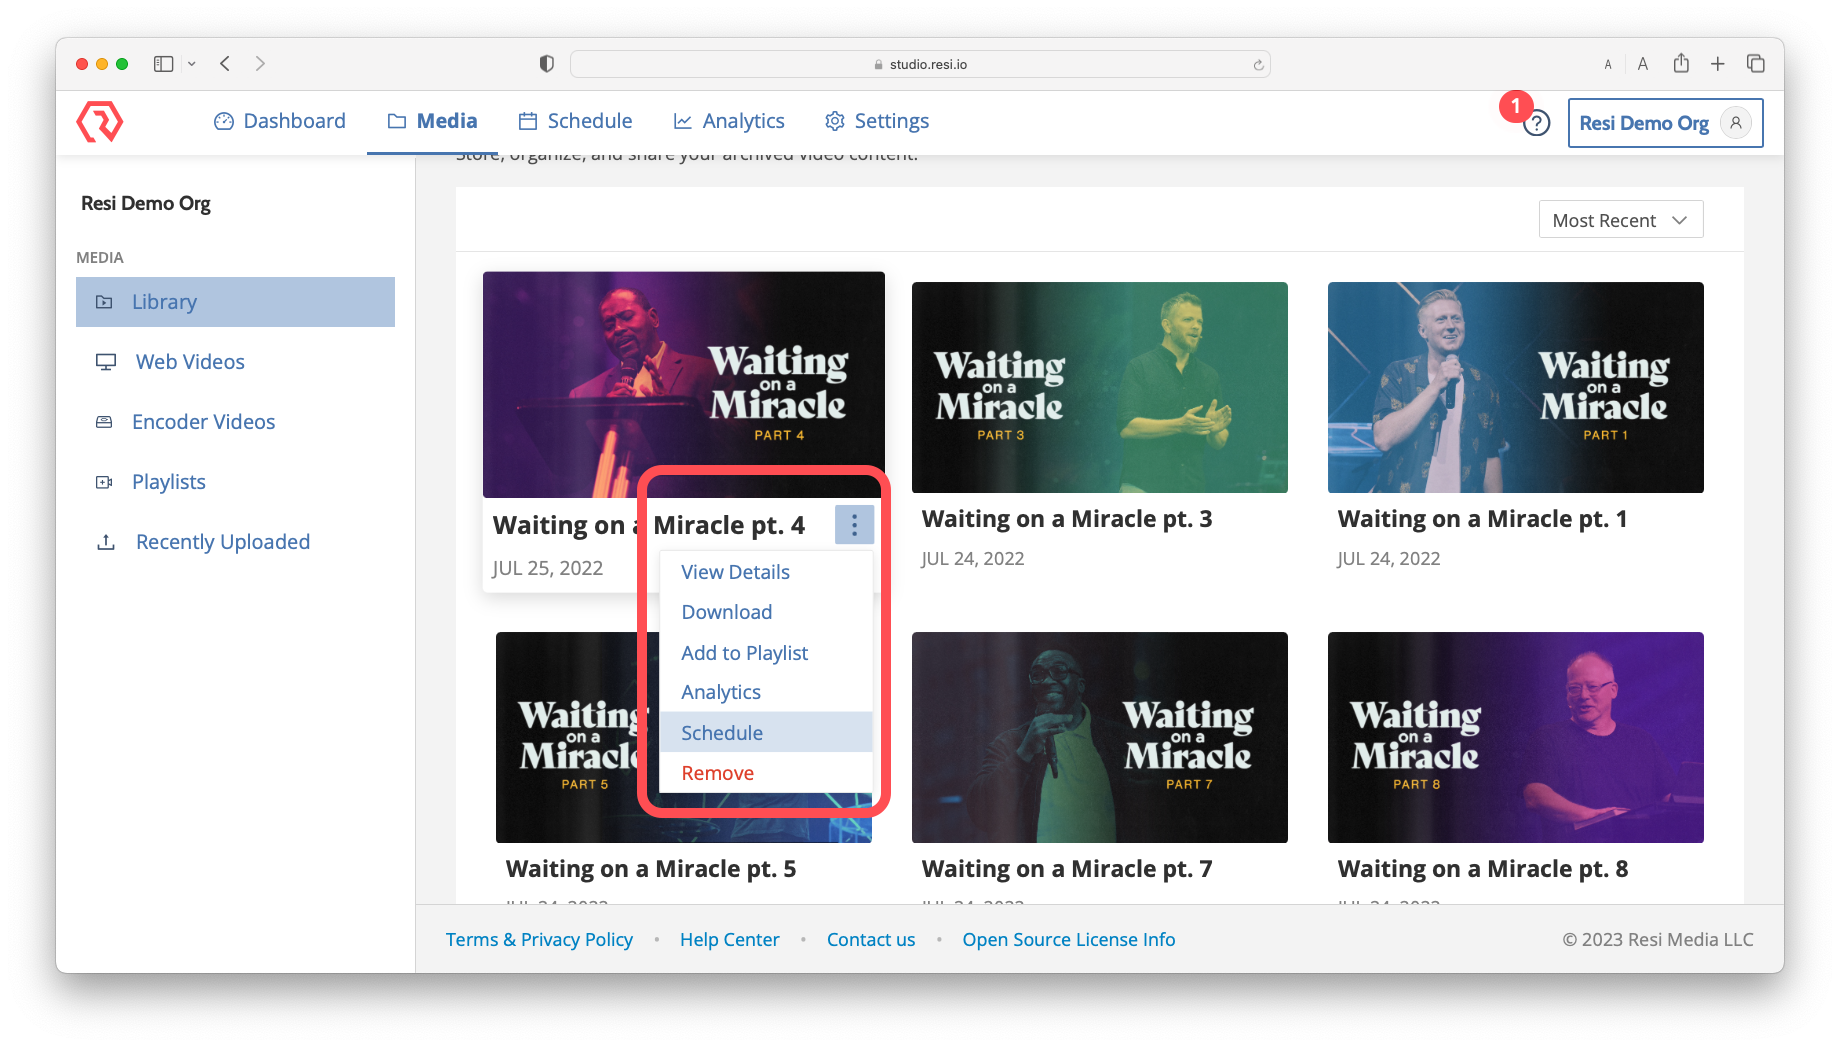The height and width of the screenshot is (1047, 1840).
Task: Click the Contact us link
Action: coord(871,939)
